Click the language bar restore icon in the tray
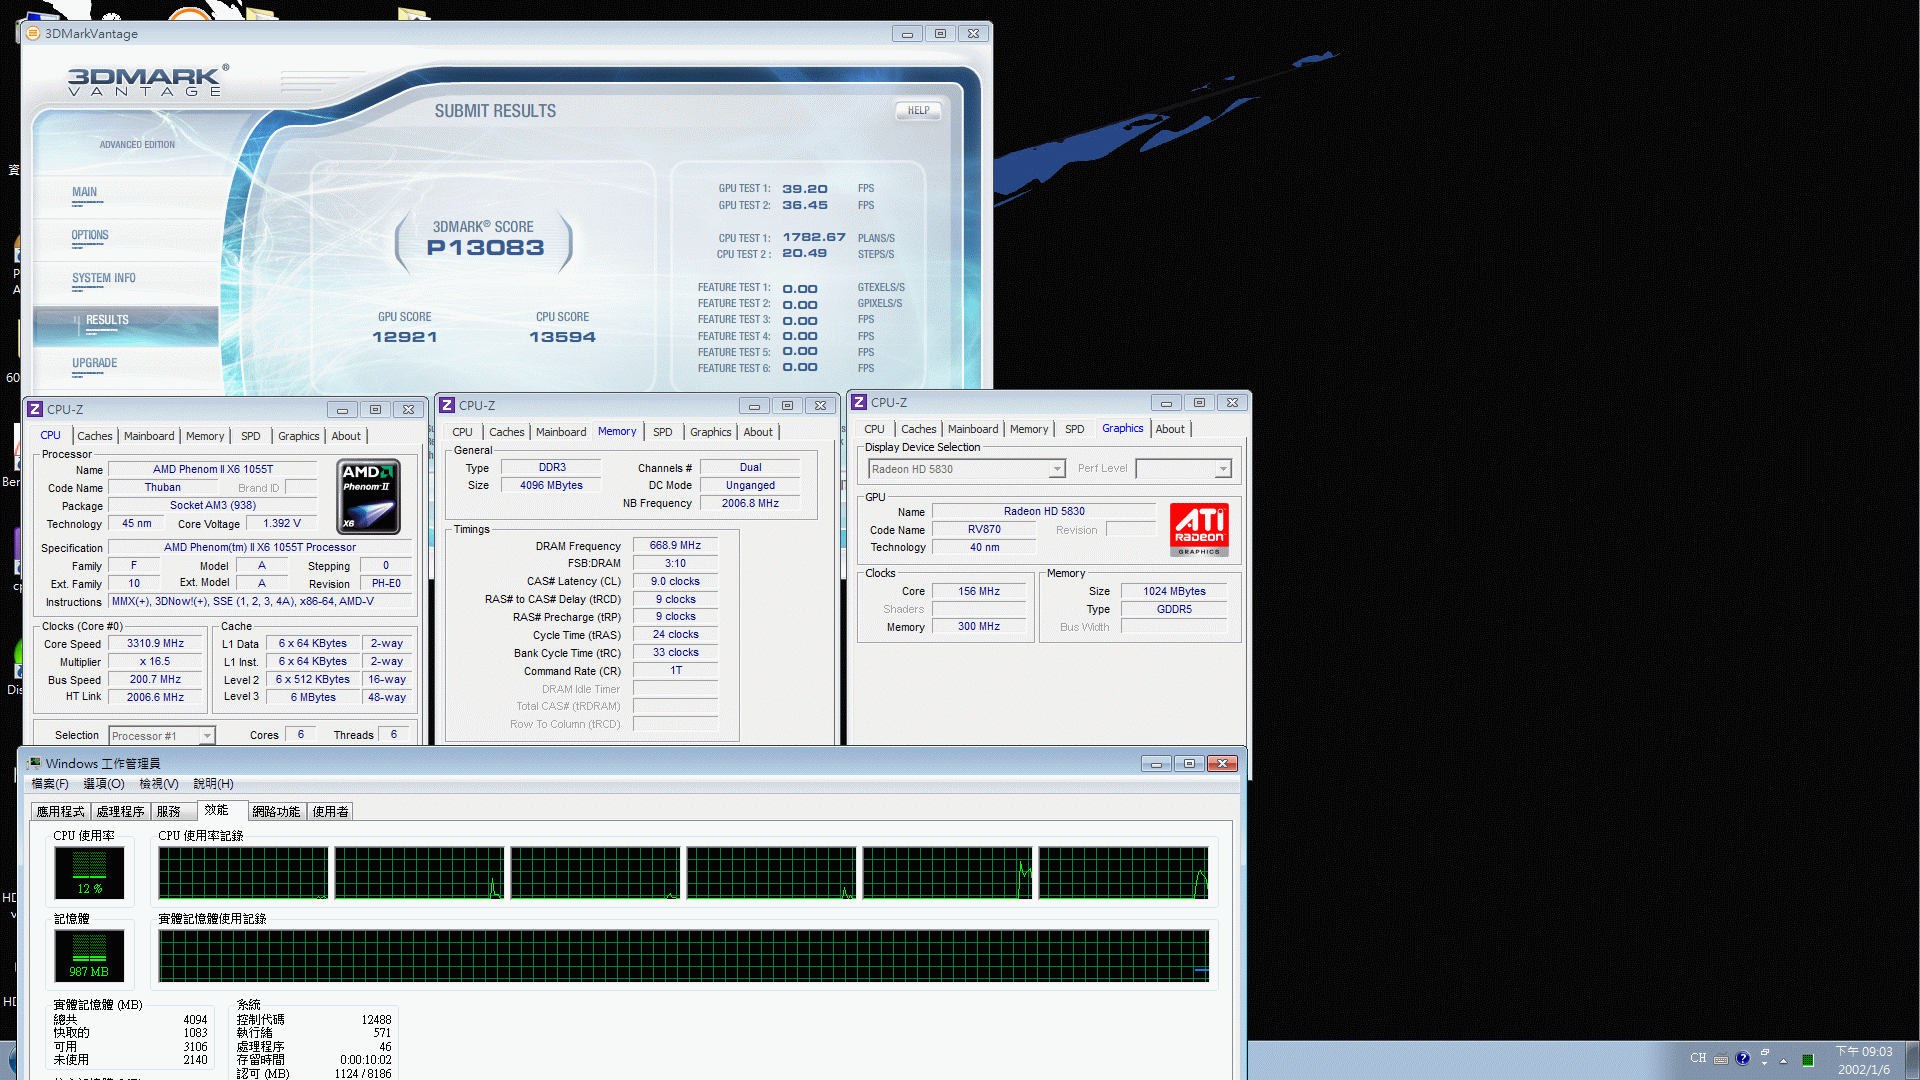This screenshot has height=1080, width=1920. pyautogui.click(x=1765, y=1053)
